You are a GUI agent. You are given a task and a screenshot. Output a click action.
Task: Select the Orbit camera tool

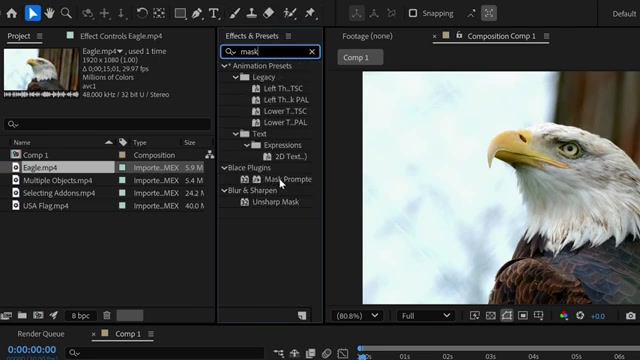coord(87,13)
